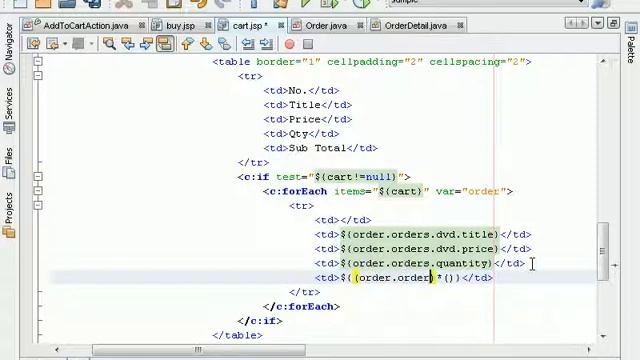Click the vertical scrollbar thumb

(x=603, y=251)
